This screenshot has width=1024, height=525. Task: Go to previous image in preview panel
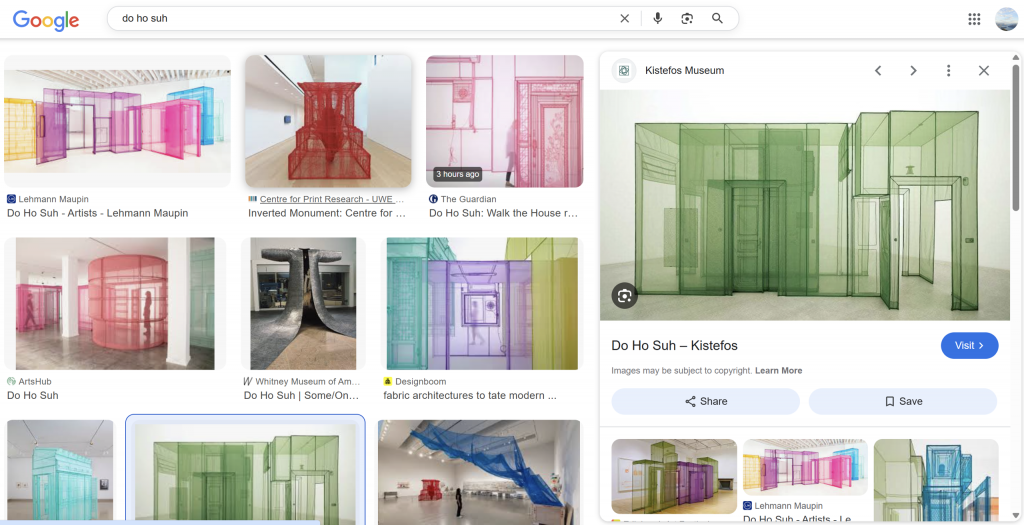tap(878, 71)
